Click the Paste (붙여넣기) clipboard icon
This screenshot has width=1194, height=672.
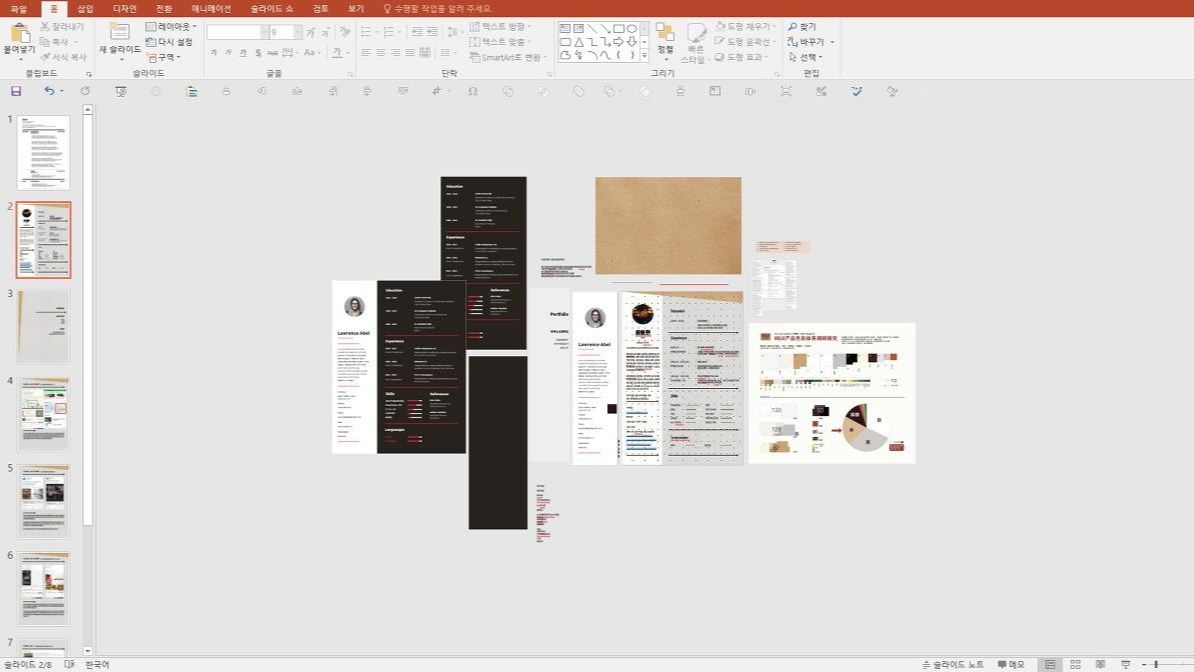[x=20, y=33]
